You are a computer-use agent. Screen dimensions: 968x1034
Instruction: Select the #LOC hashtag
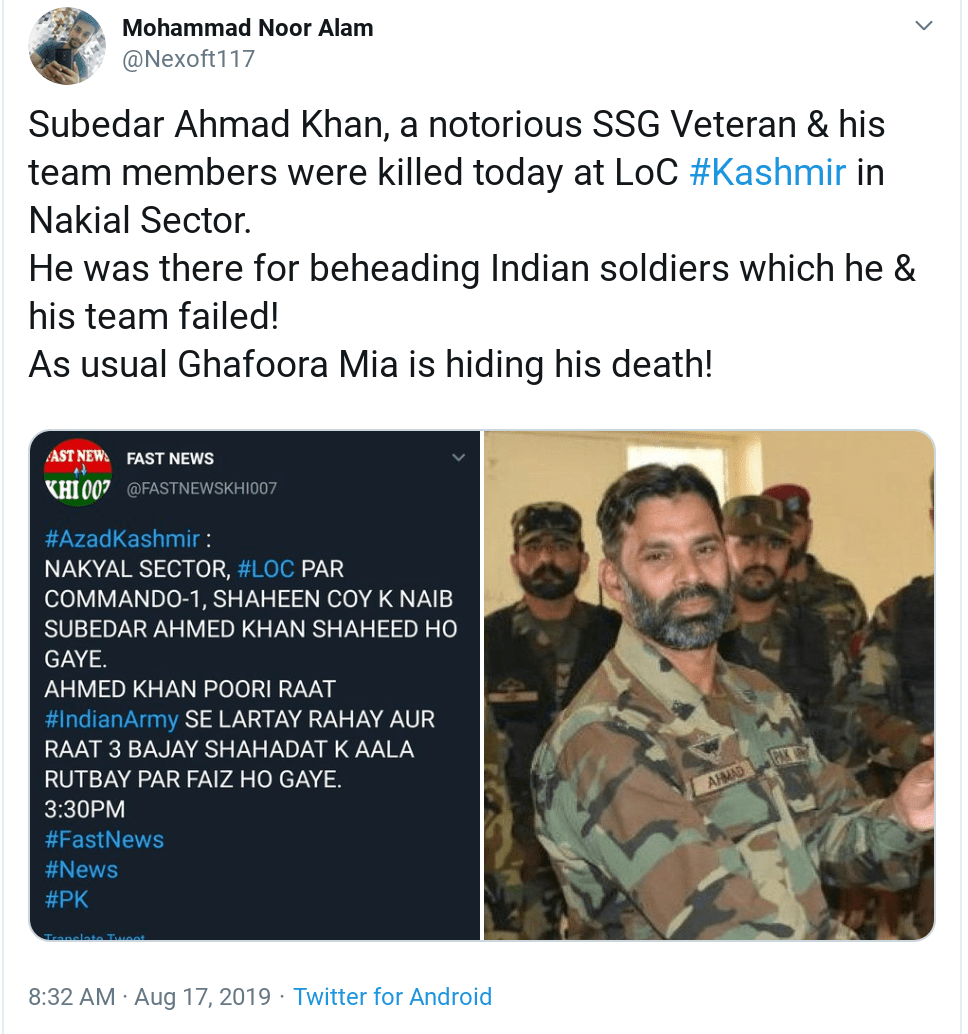point(266,569)
